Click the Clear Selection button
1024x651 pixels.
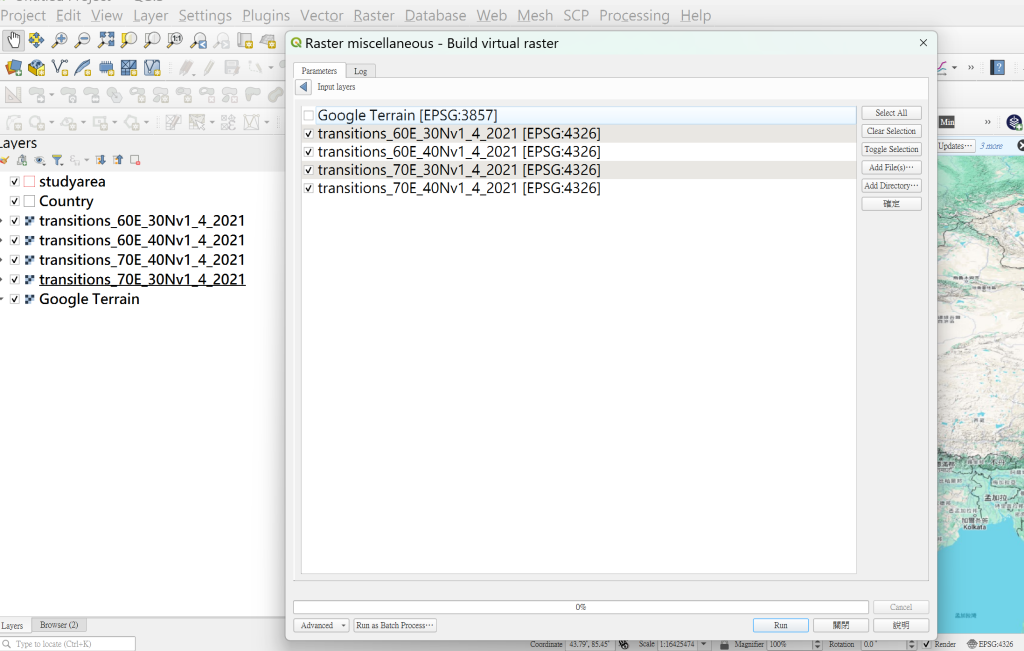pyautogui.click(x=891, y=131)
